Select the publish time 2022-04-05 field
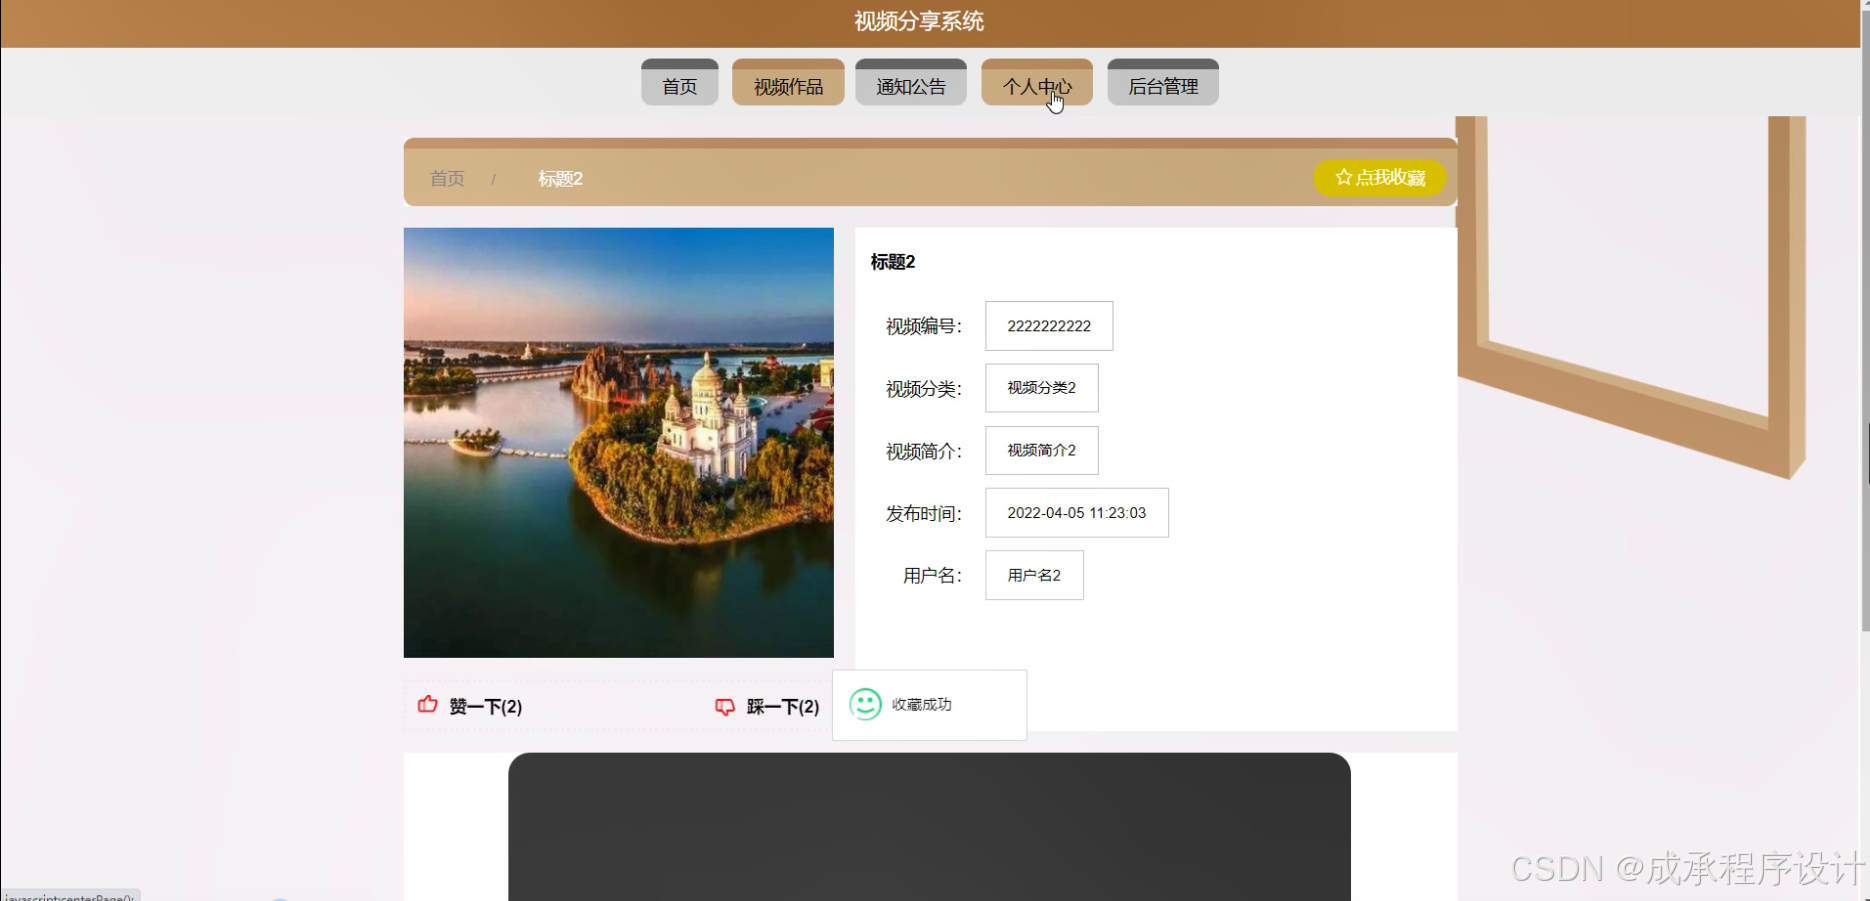 pos(1076,512)
